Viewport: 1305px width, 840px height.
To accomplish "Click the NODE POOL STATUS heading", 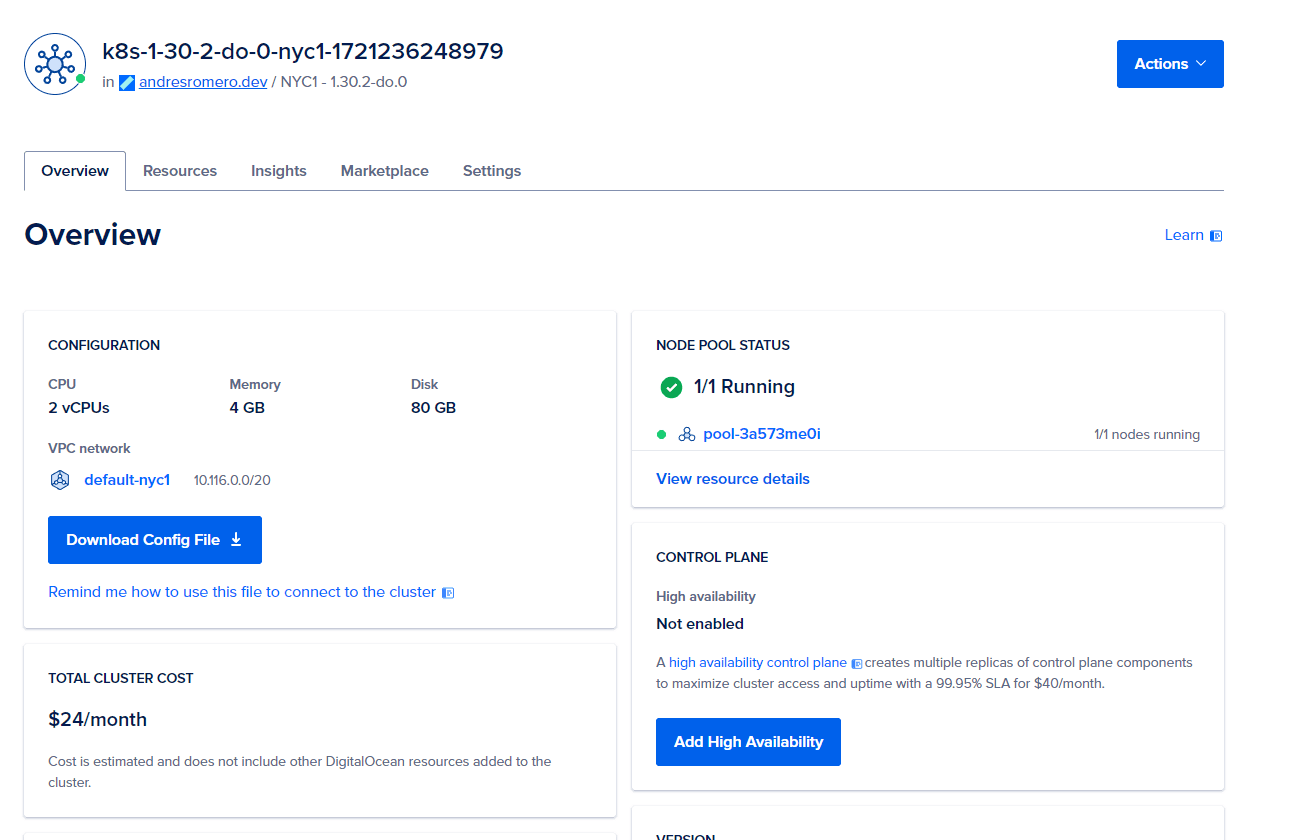I will (x=723, y=345).
